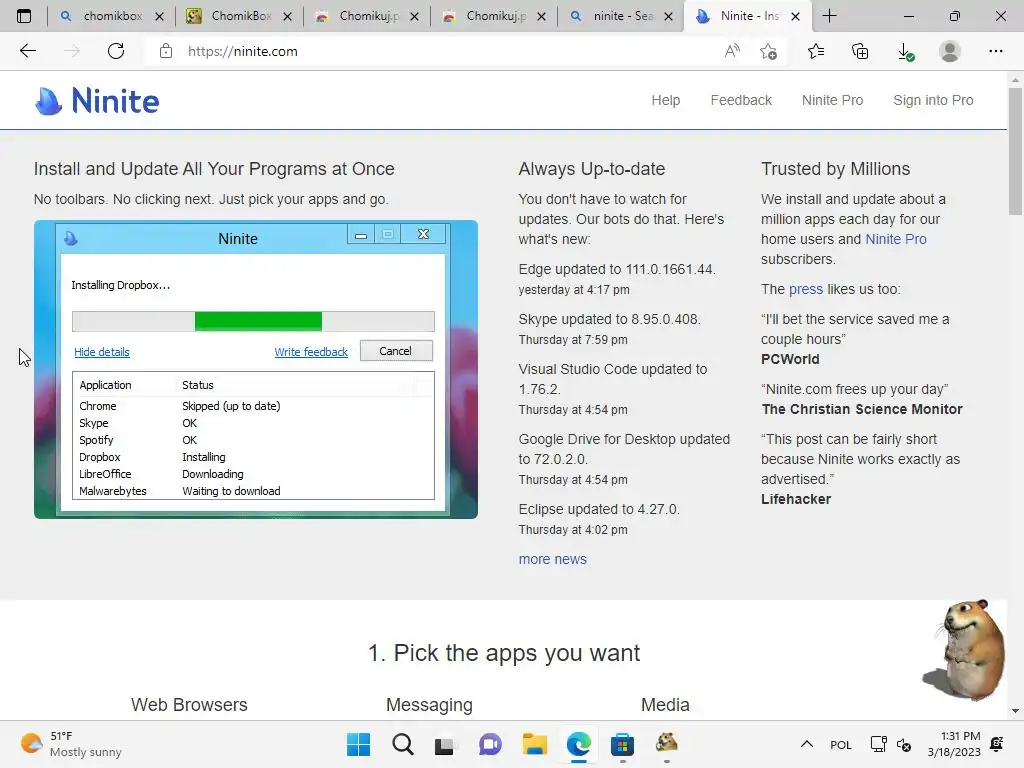Open Chat app on taskbar
This screenshot has height=768, width=1024.
pyautogui.click(x=490, y=744)
